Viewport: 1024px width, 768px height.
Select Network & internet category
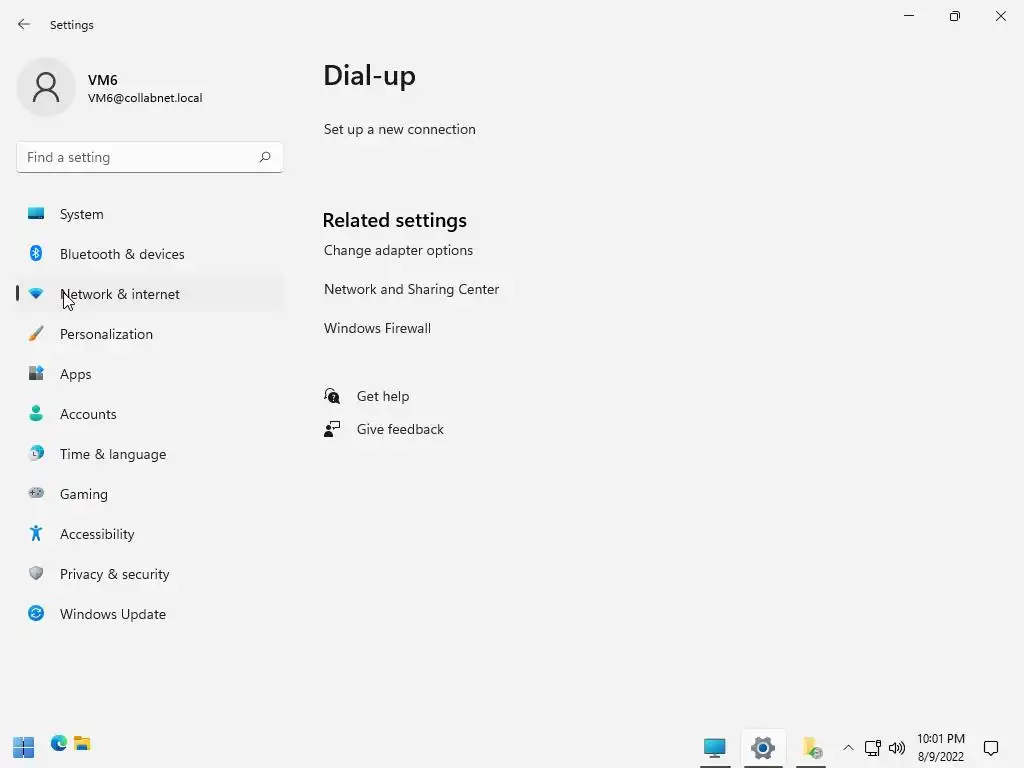pyautogui.click(x=150, y=294)
